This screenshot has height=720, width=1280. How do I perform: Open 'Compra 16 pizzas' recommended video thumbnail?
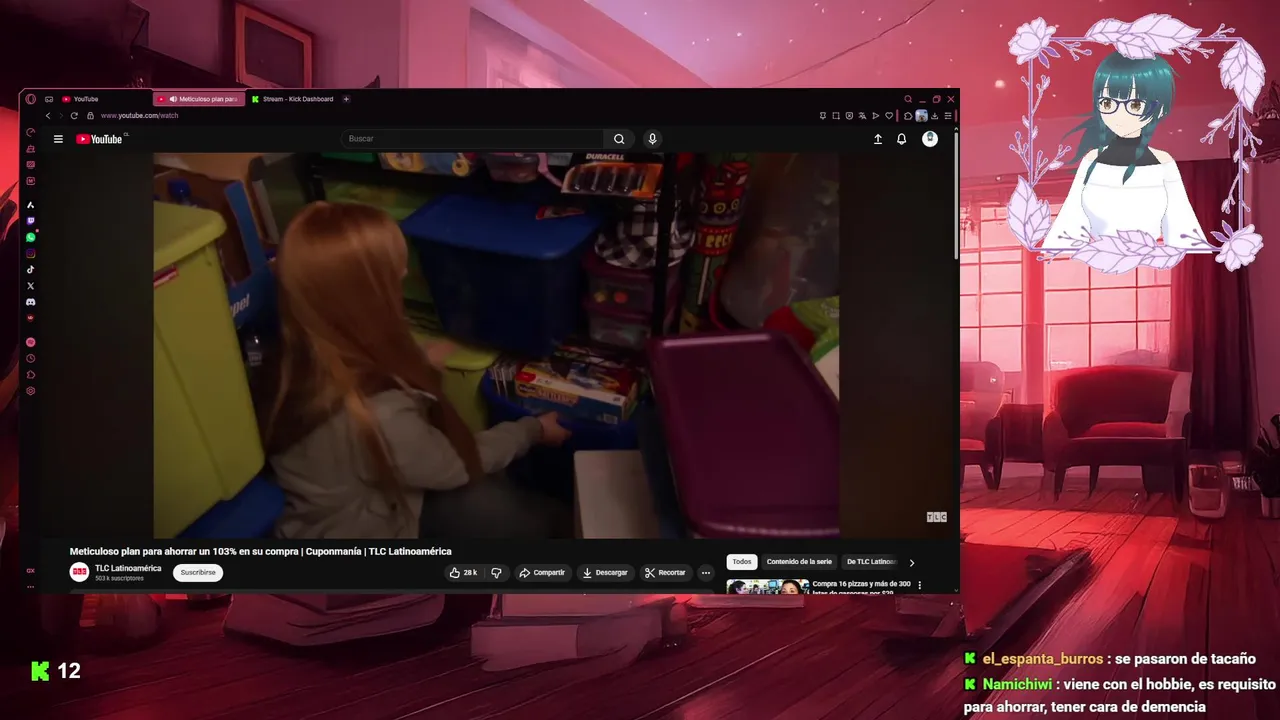(767, 587)
